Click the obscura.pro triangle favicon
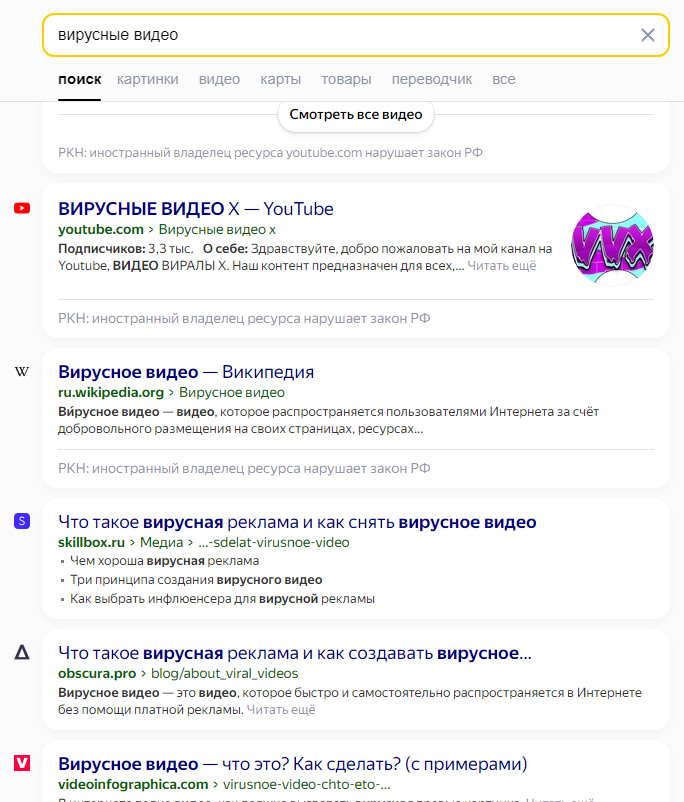Viewport: 684px width, 802px height. pos(22,652)
